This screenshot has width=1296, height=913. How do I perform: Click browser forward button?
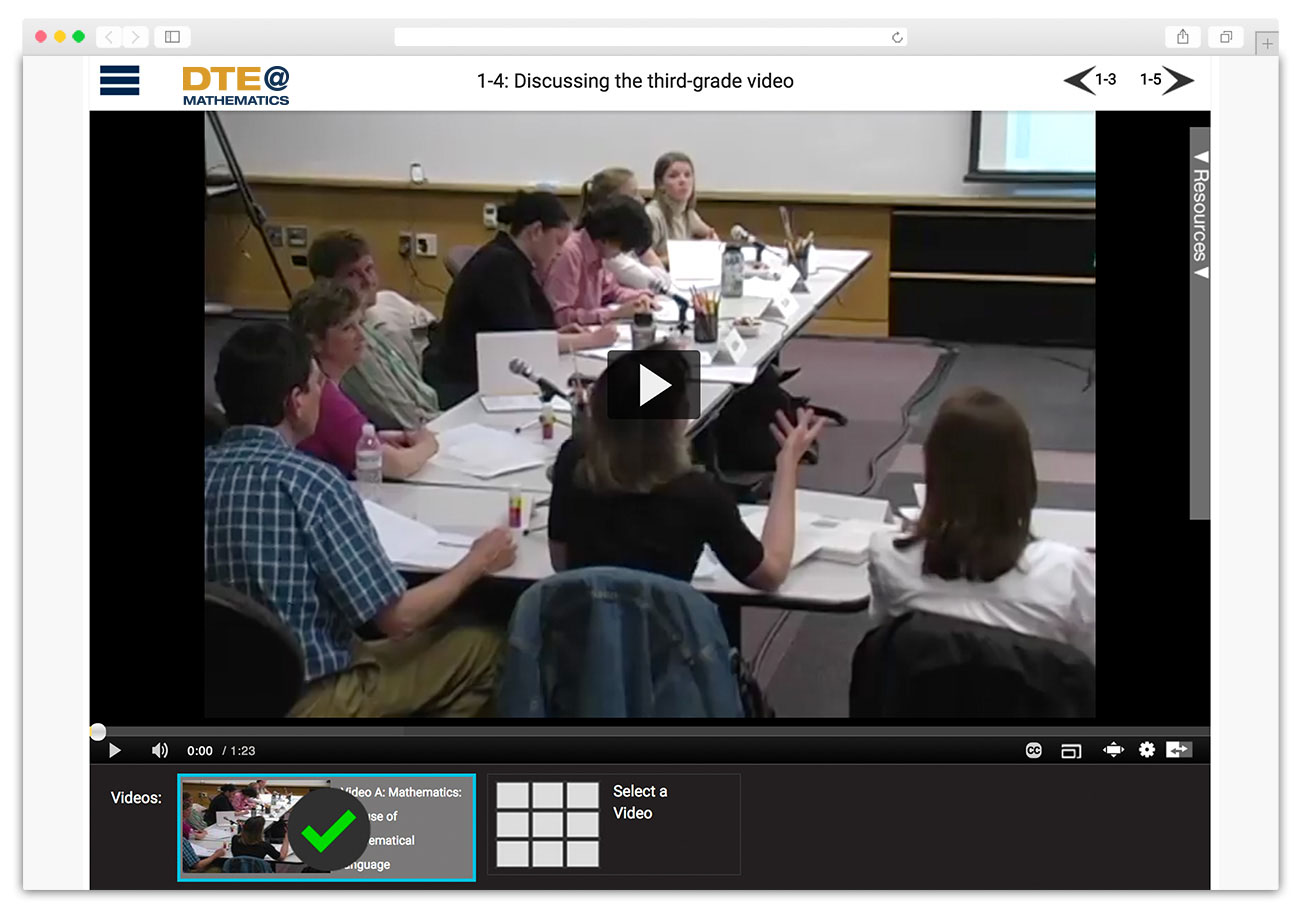135,37
